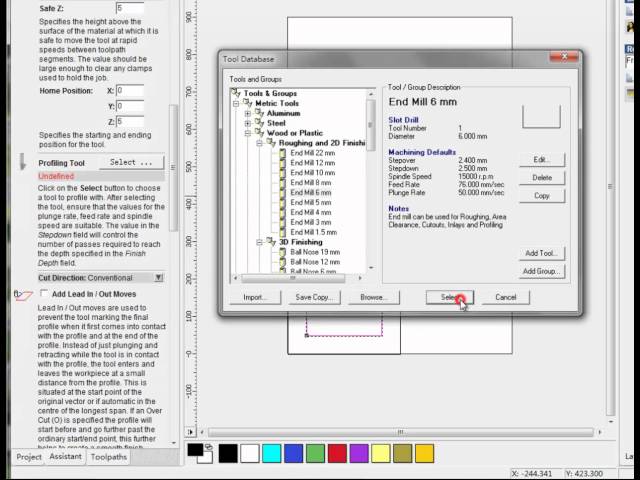Click the foreground/background color indicator

point(200,453)
